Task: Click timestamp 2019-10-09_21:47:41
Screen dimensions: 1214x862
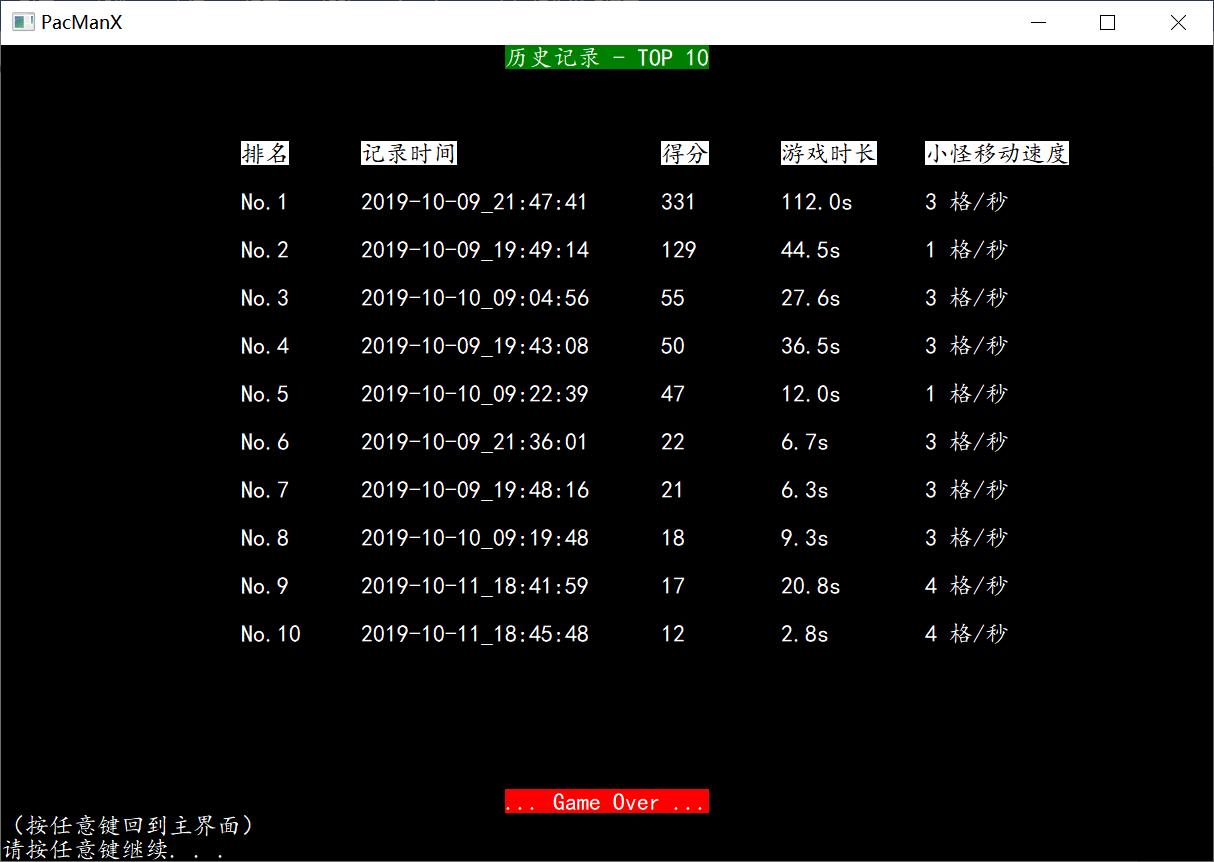Action: point(475,202)
